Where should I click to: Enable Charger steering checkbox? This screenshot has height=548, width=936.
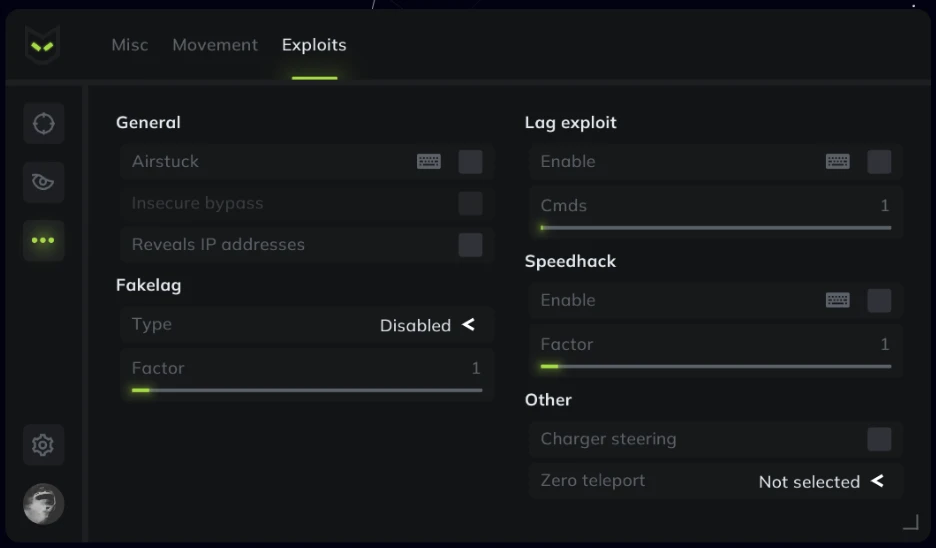pos(879,439)
